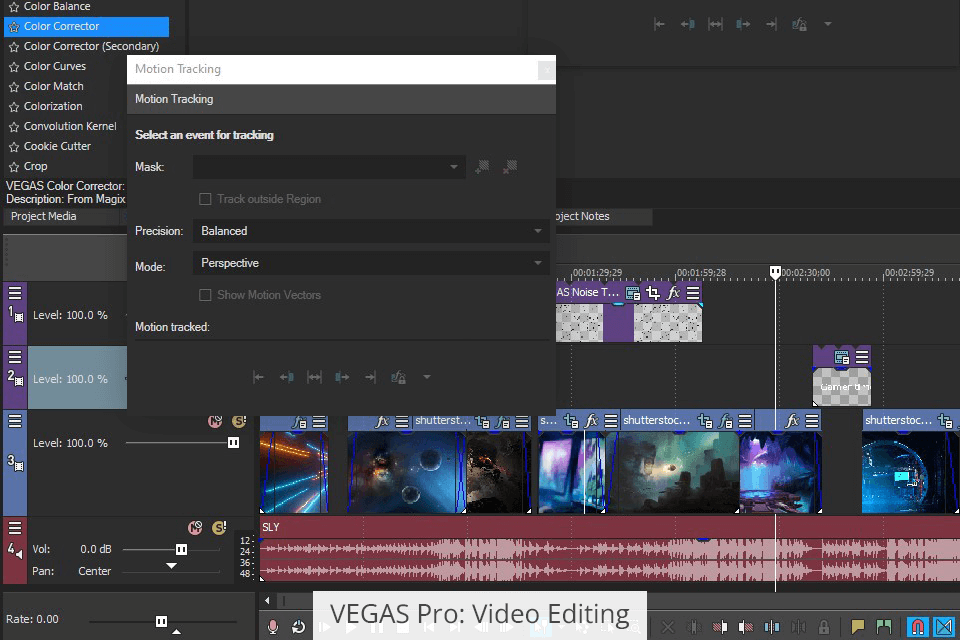
Task: Click the trim start icon in toolbar
Action: (720, 627)
